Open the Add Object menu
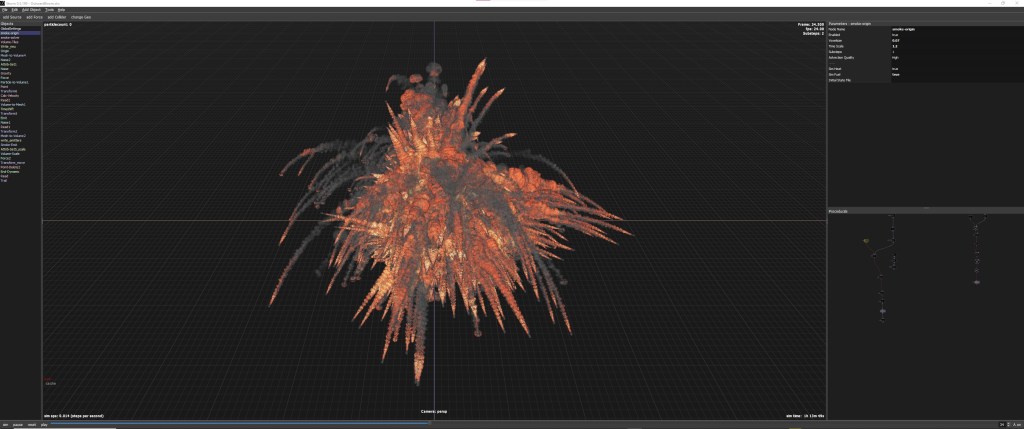1024x429 pixels. (x=33, y=10)
